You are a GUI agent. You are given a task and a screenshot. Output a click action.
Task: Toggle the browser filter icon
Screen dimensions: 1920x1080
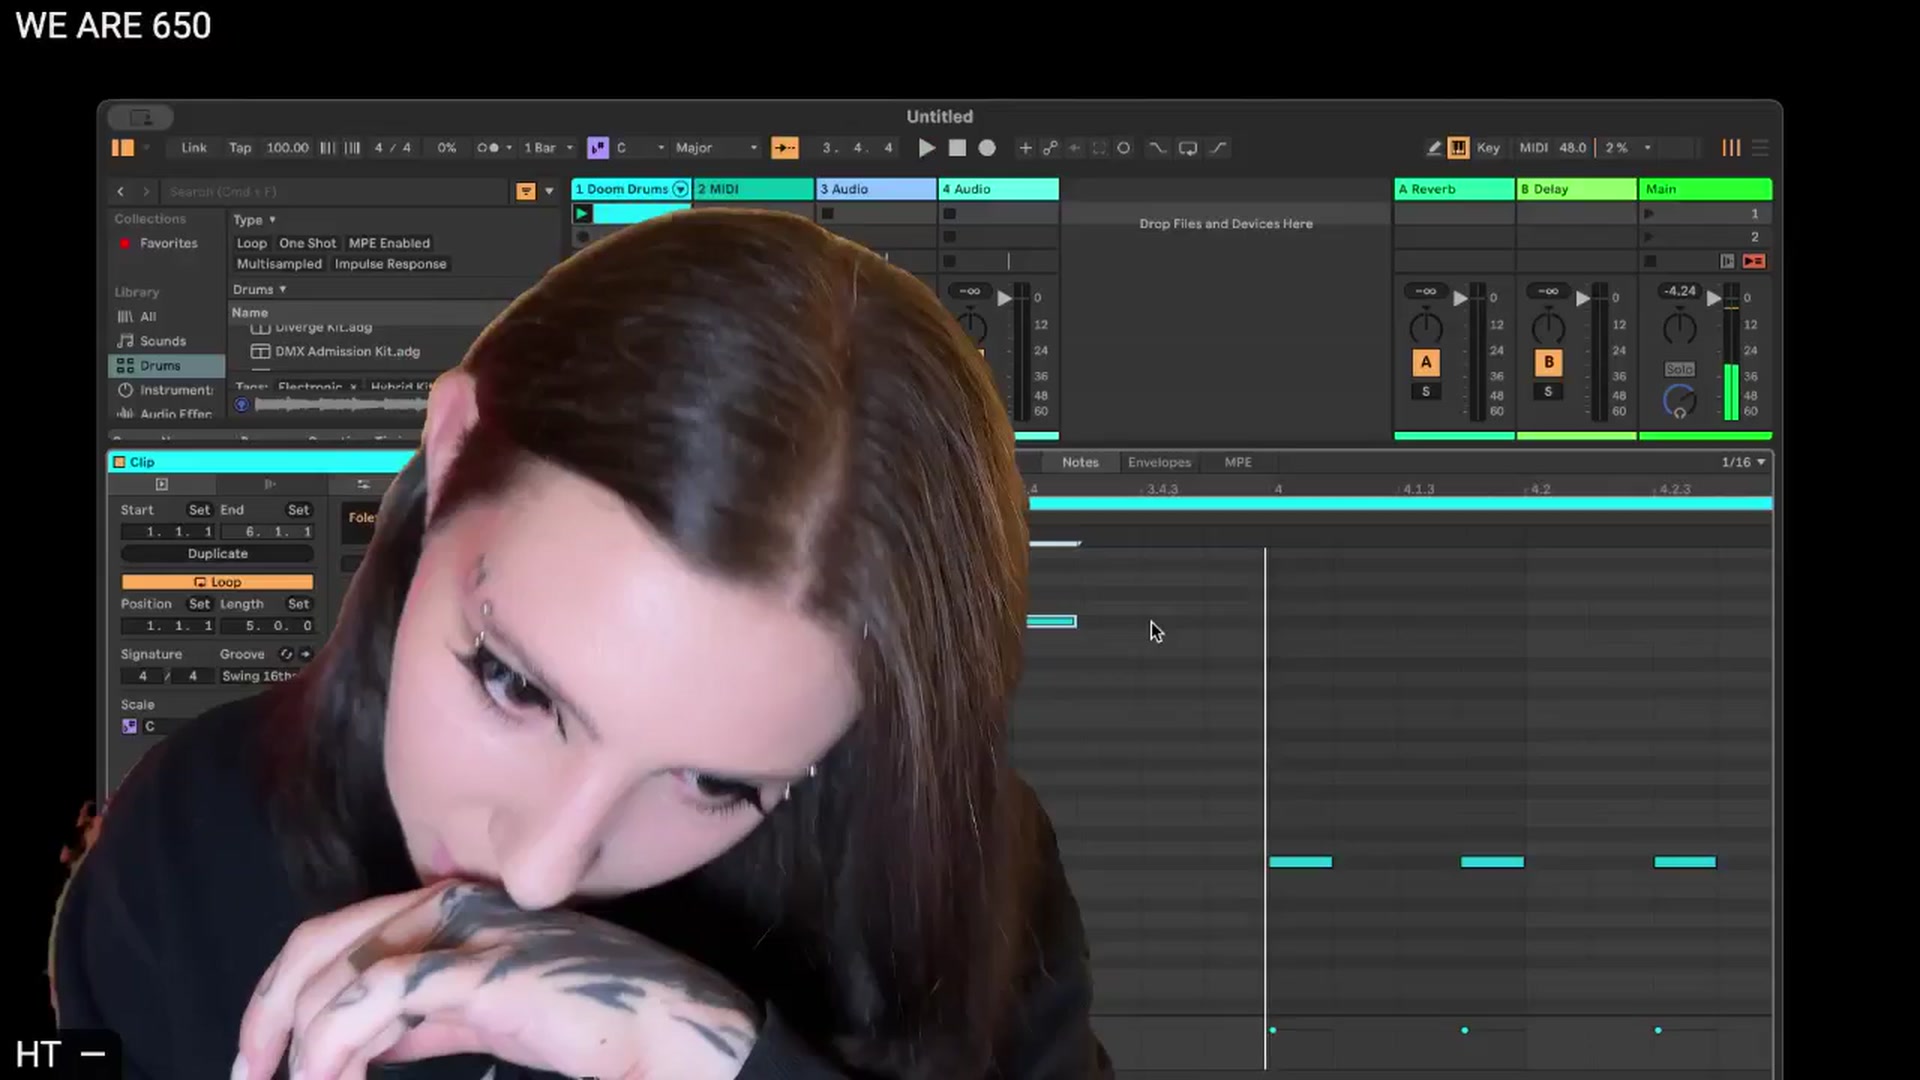[x=525, y=191]
